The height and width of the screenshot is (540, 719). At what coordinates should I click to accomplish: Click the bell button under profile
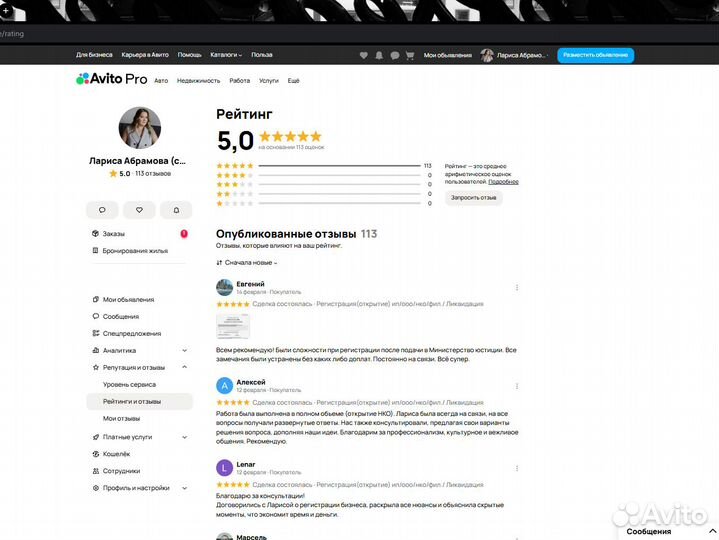click(x=176, y=210)
